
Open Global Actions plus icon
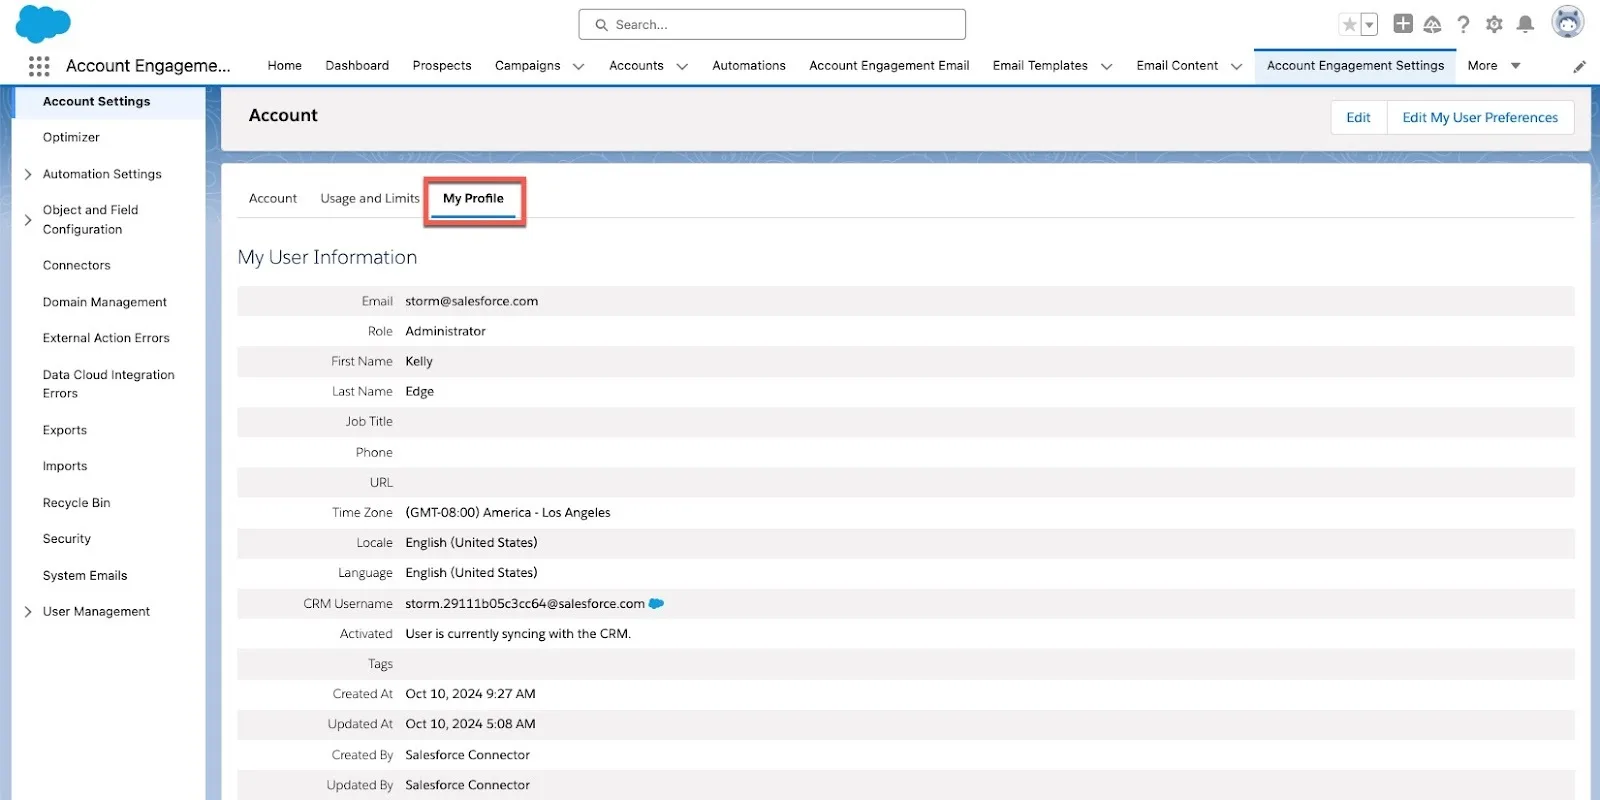(x=1403, y=24)
